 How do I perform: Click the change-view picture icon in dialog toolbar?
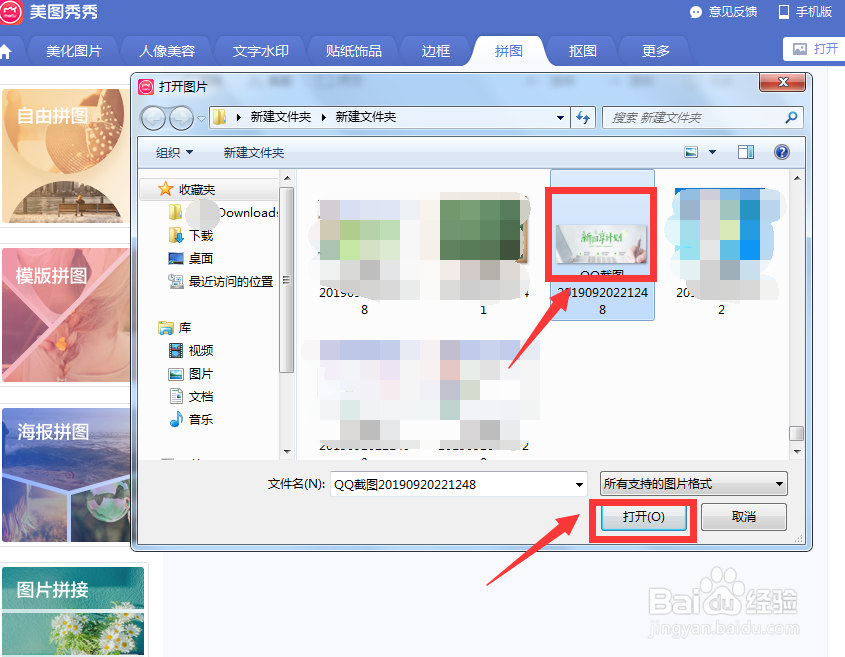(x=692, y=152)
